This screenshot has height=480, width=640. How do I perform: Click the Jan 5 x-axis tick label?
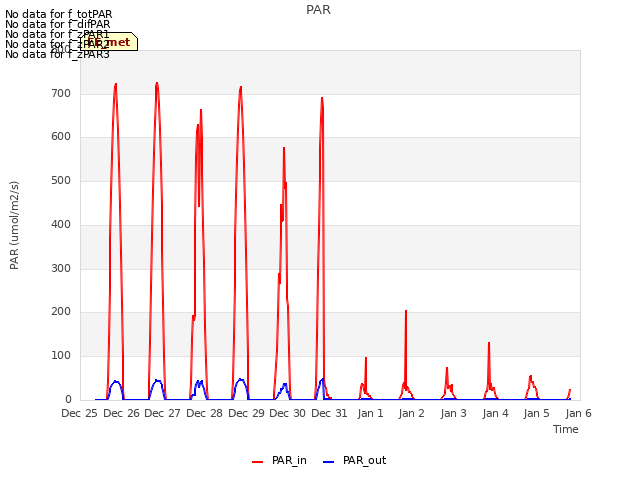pyautogui.click(x=537, y=413)
